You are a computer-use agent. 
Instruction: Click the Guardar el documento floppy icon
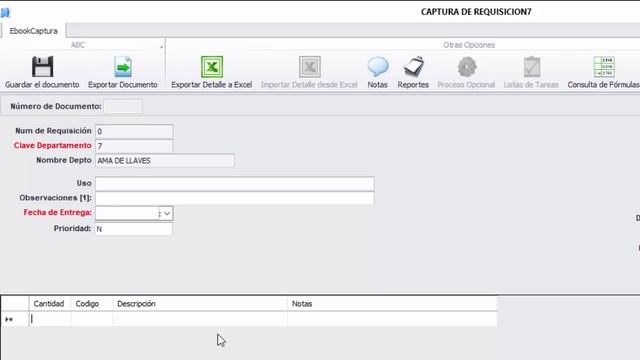pos(42,67)
